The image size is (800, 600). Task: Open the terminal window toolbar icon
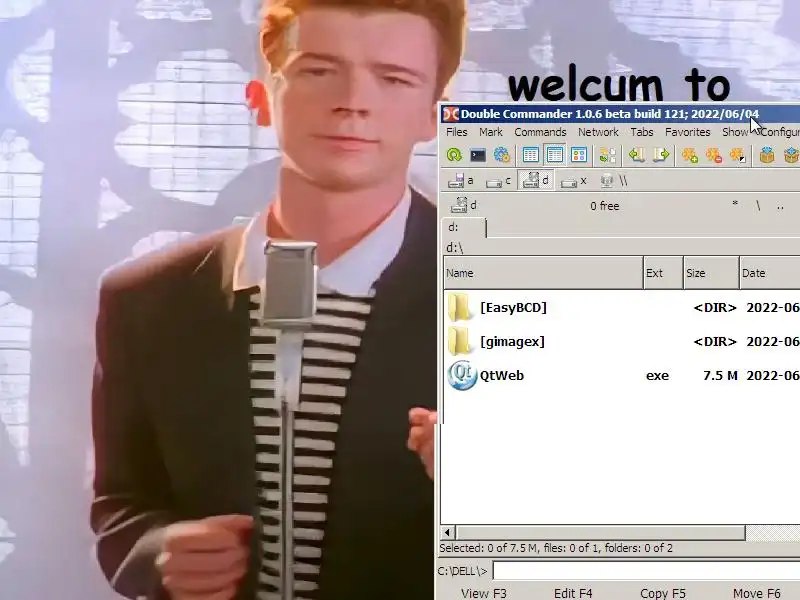coord(478,155)
